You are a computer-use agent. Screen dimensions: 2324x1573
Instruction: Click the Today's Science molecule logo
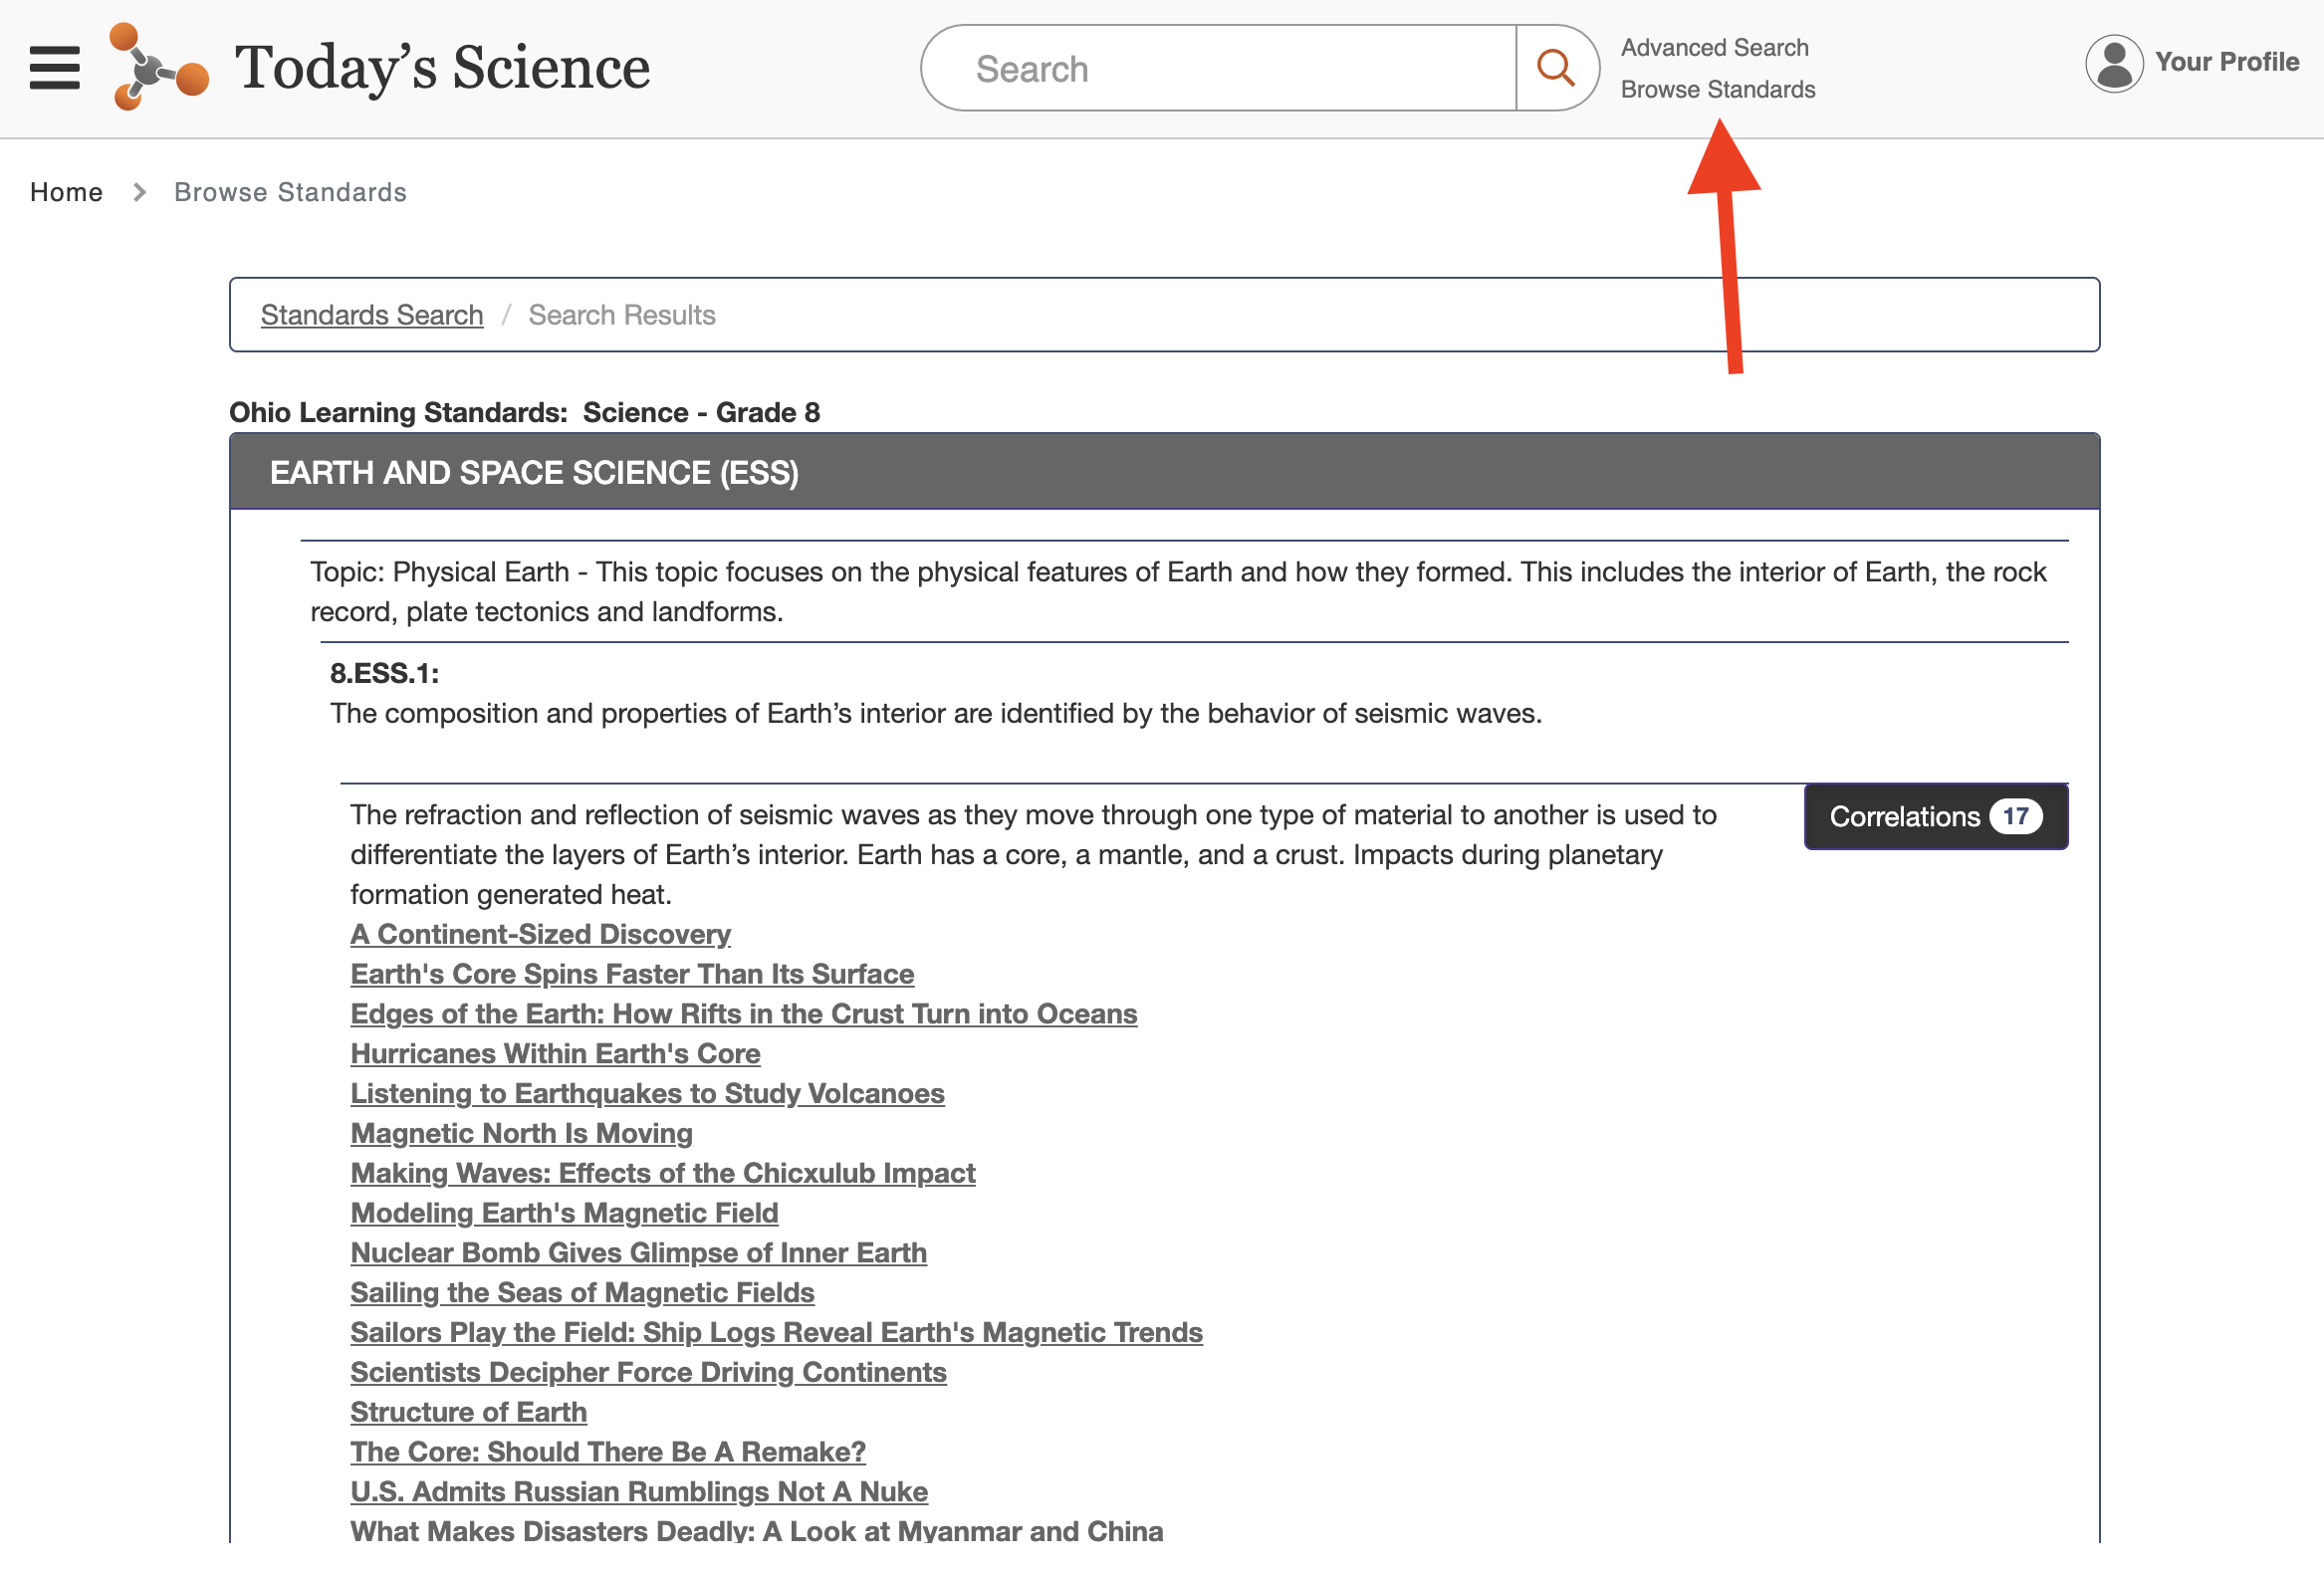point(159,67)
